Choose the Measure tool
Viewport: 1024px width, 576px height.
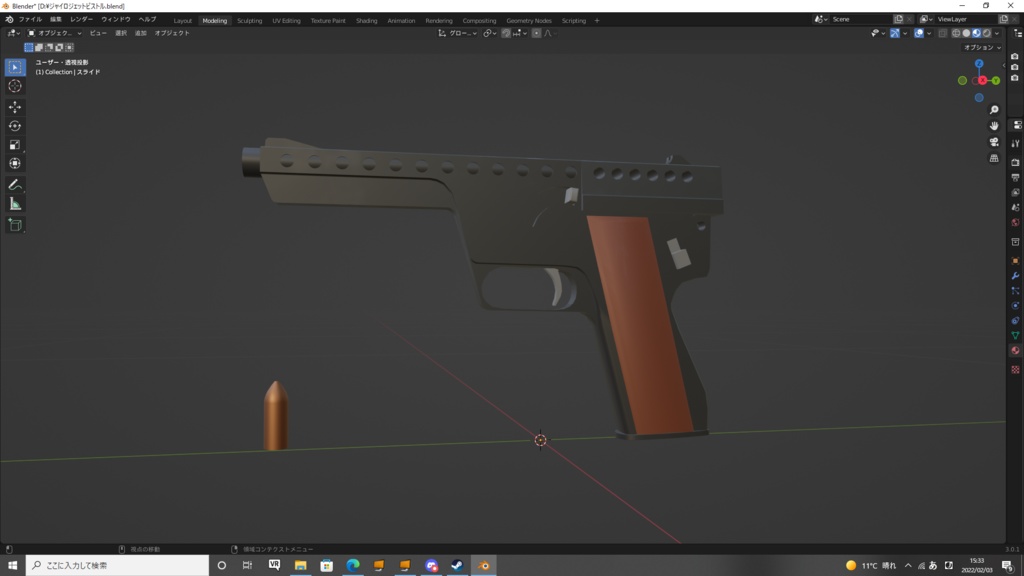pos(15,204)
